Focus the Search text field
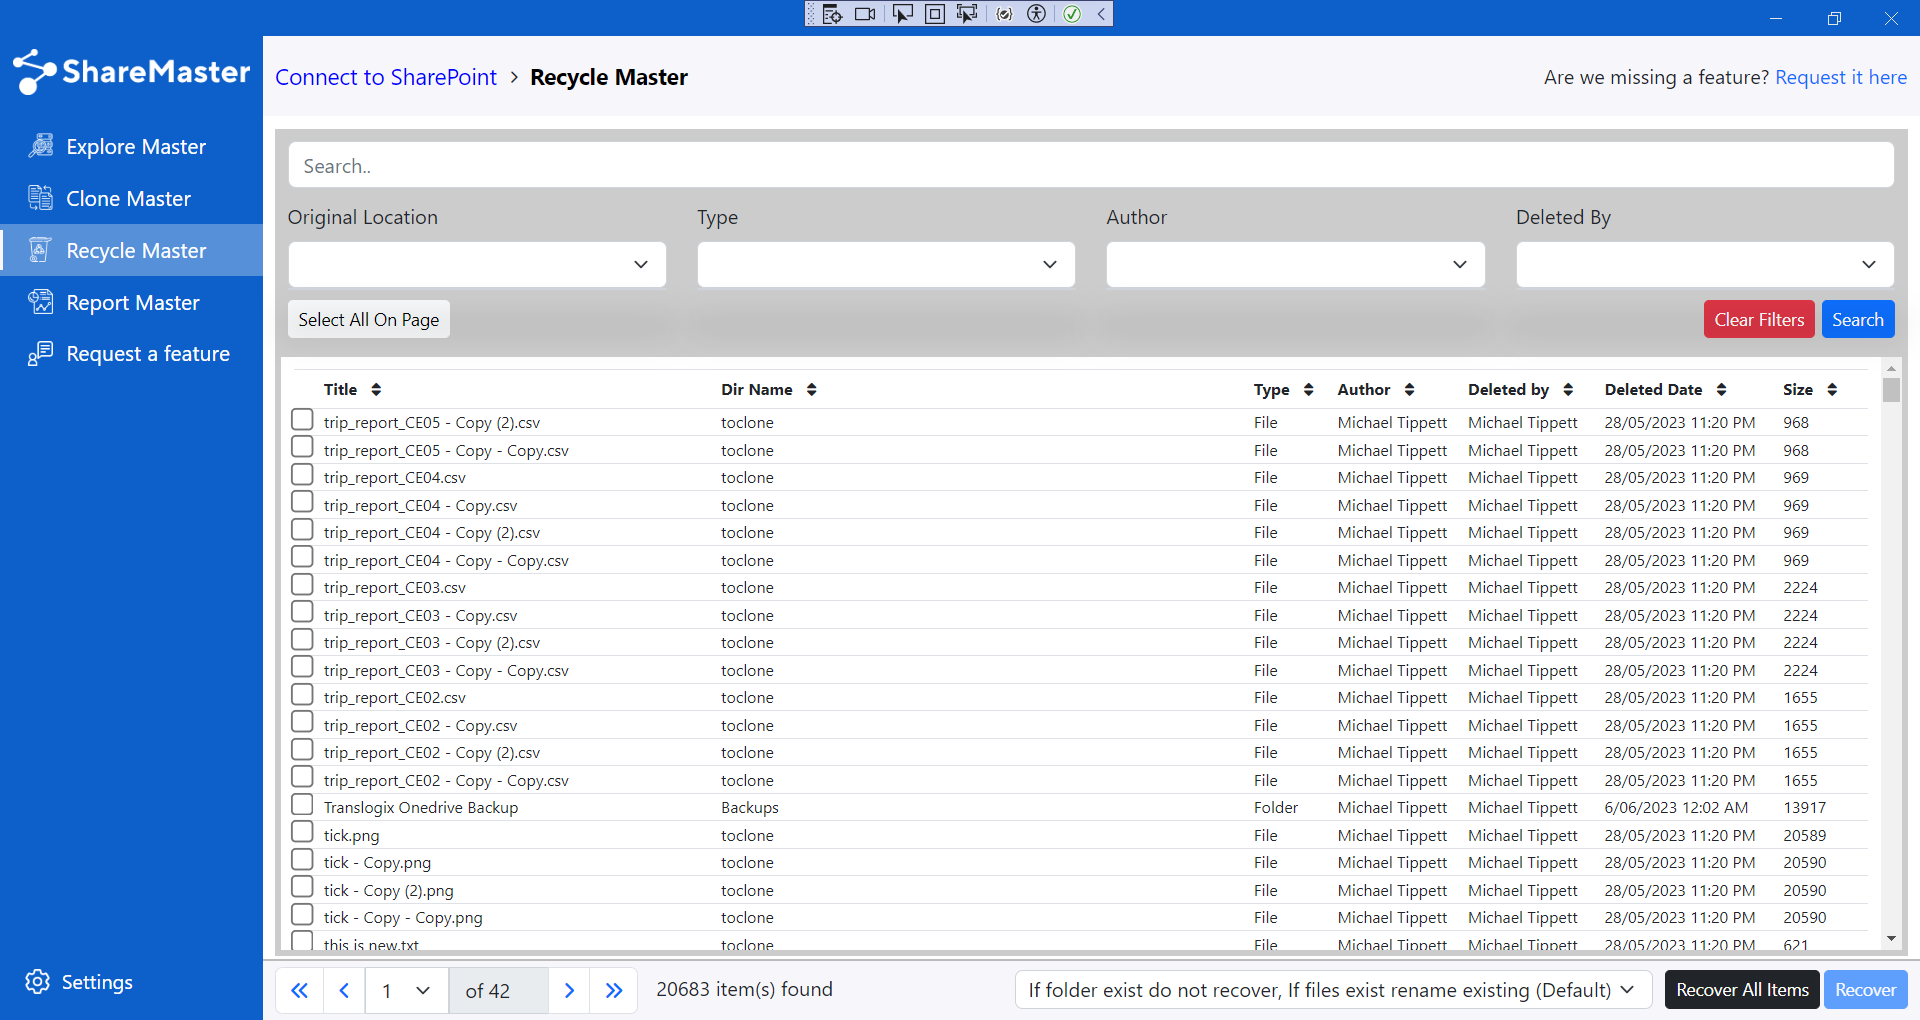 pyautogui.click(x=1091, y=165)
